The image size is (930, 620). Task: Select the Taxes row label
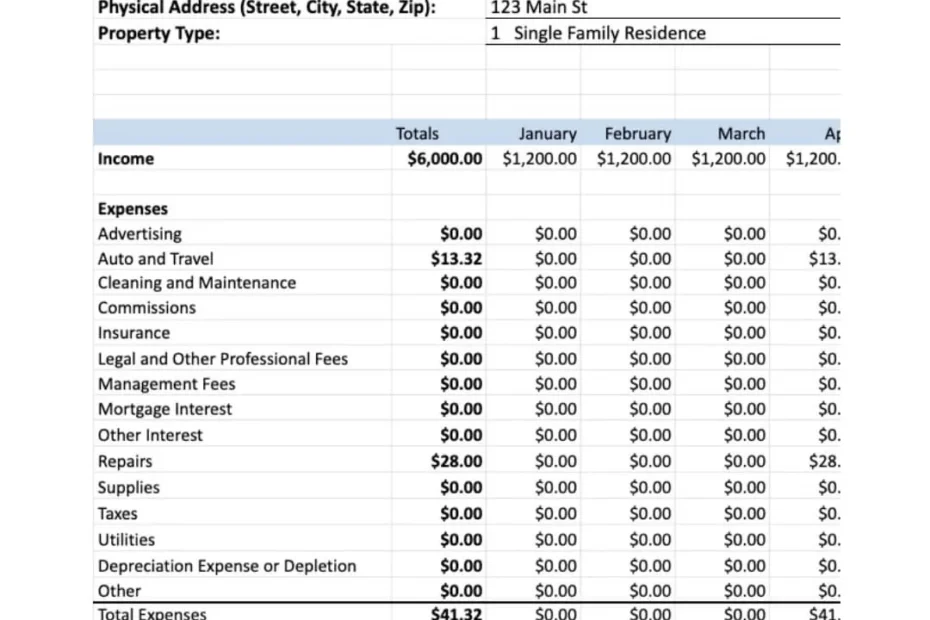pyautogui.click(x=117, y=514)
